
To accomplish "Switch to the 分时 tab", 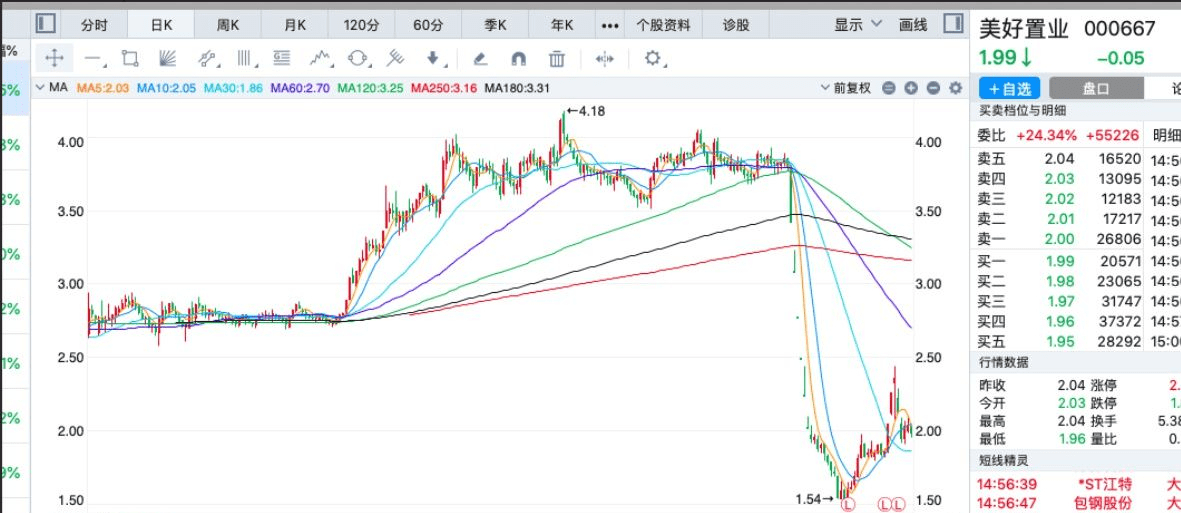I will pyautogui.click(x=94, y=24).
